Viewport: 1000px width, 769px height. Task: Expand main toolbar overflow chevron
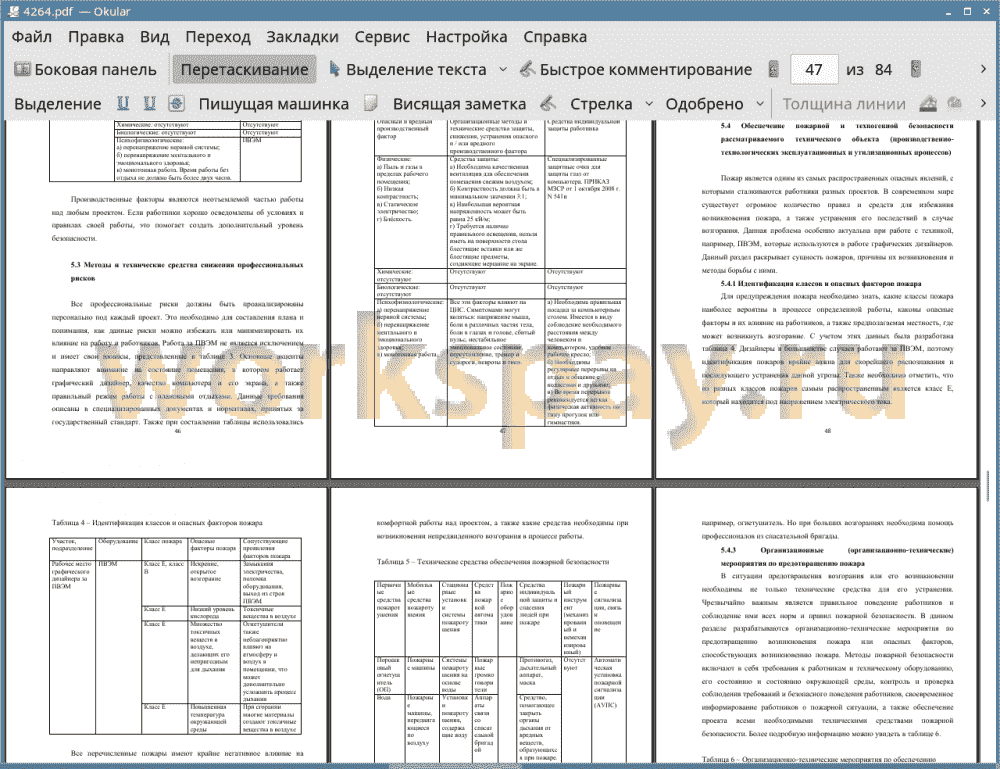(983, 69)
